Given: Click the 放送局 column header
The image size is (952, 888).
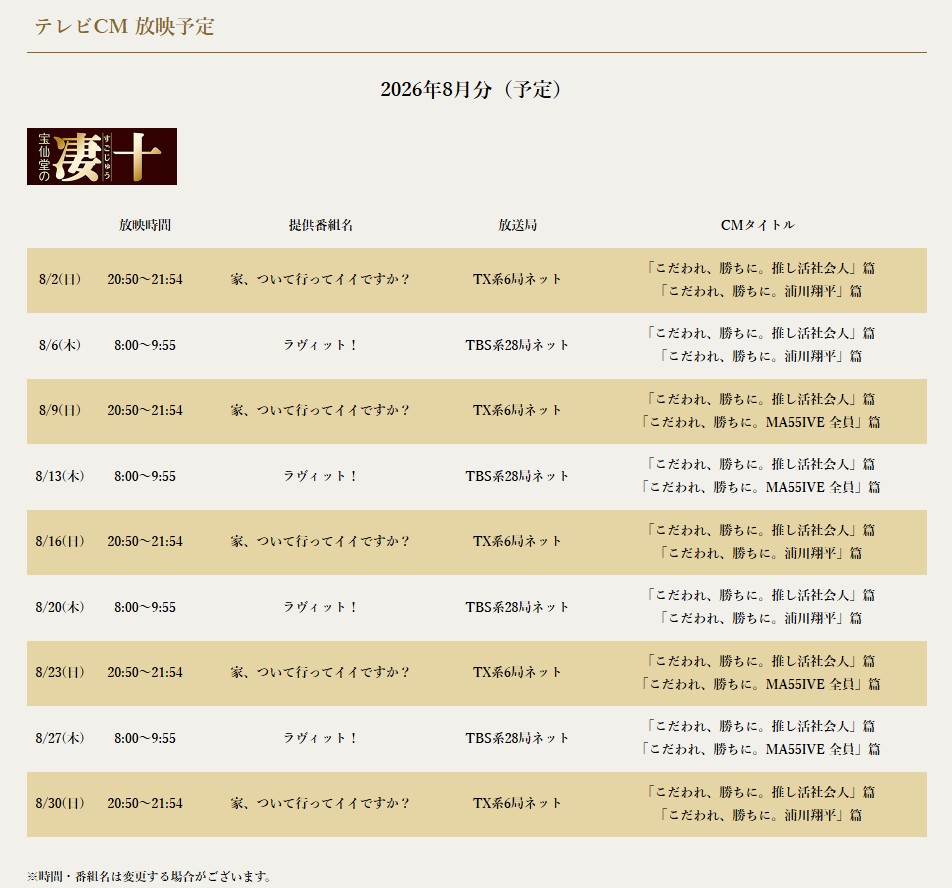Looking at the screenshot, I should click(x=517, y=225).
